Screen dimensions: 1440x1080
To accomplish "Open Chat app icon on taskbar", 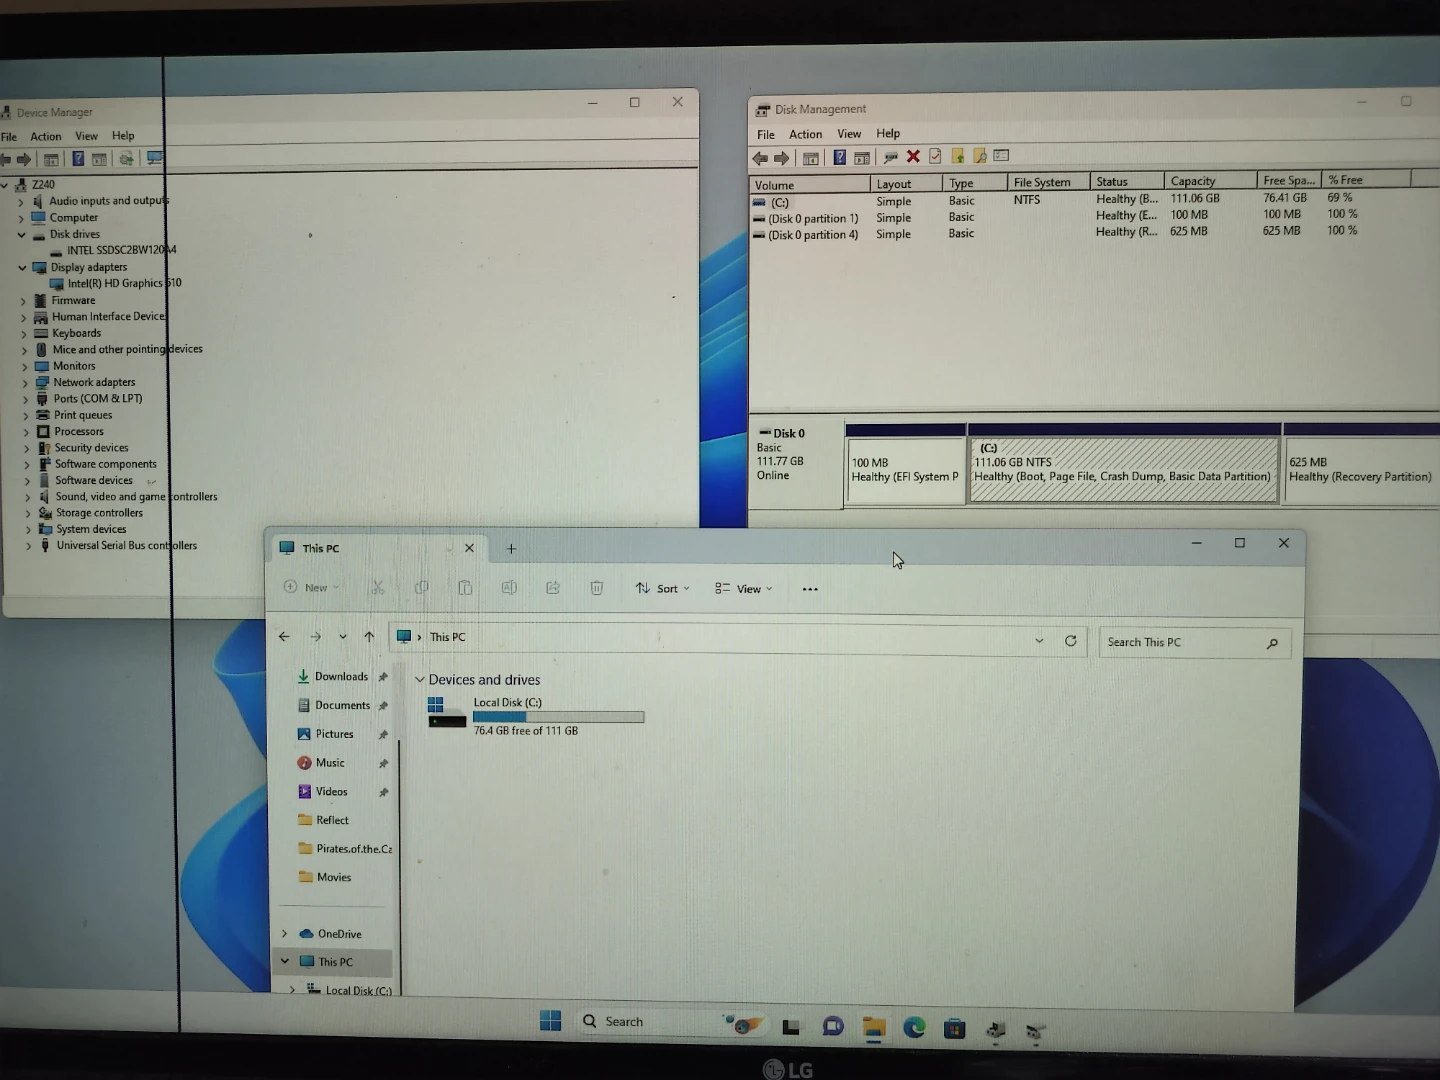I will point(832,1027).
